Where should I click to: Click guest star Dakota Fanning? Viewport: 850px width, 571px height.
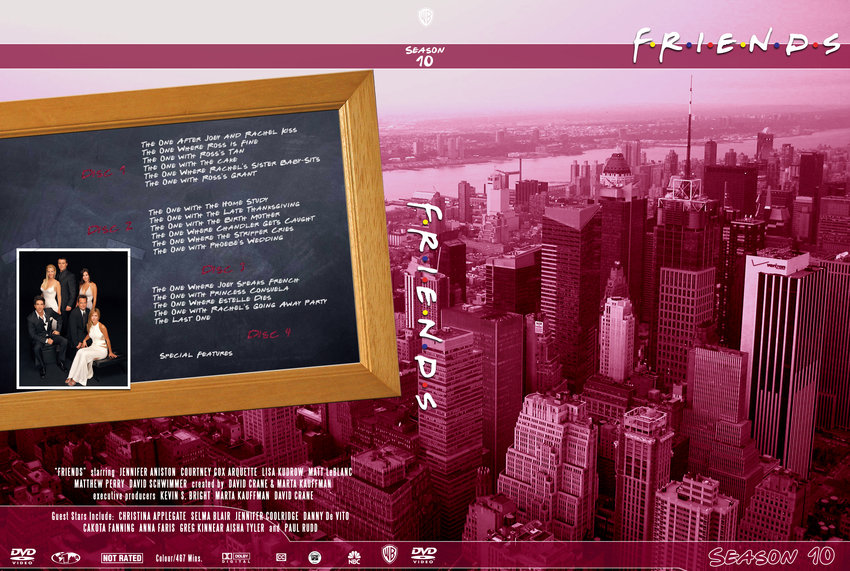[x=108, y=528]
